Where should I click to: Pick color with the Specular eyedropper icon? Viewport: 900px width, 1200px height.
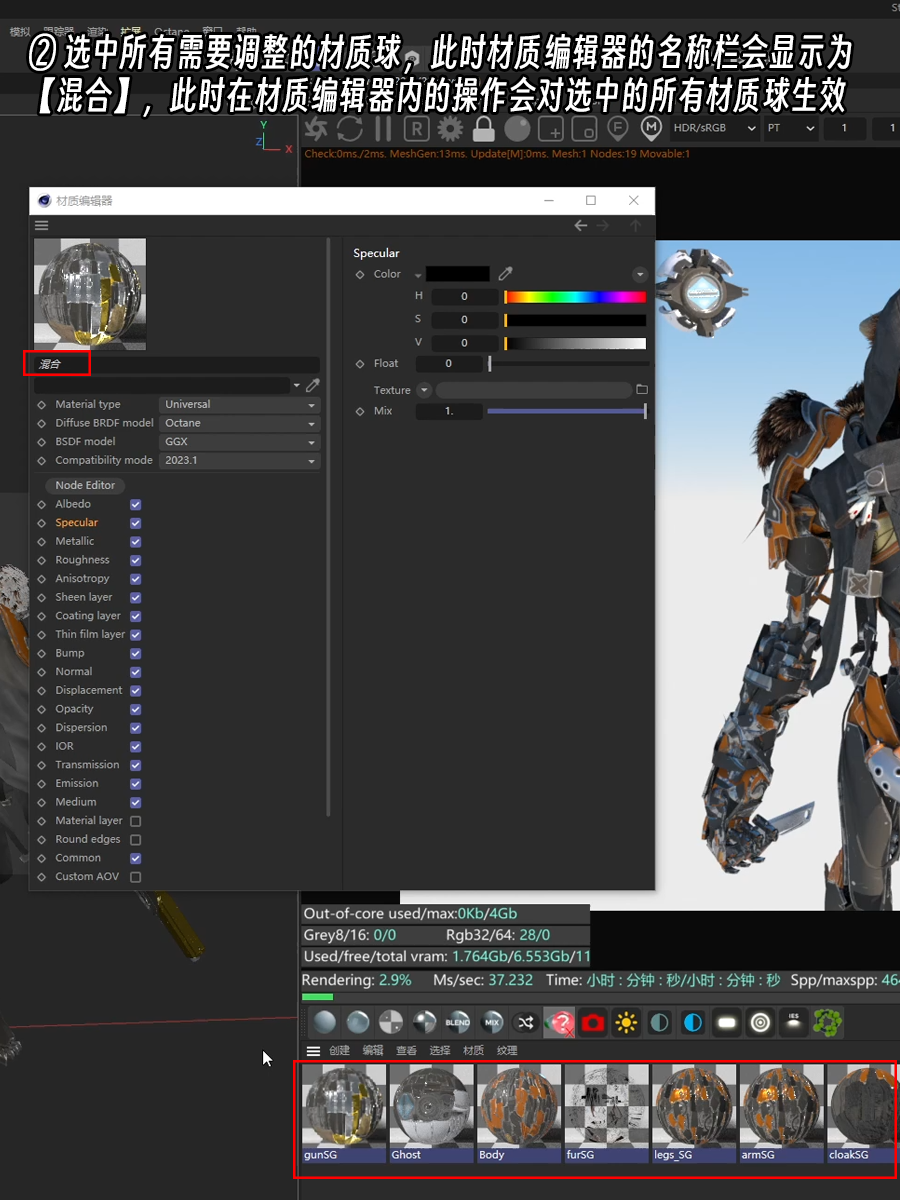505,274
